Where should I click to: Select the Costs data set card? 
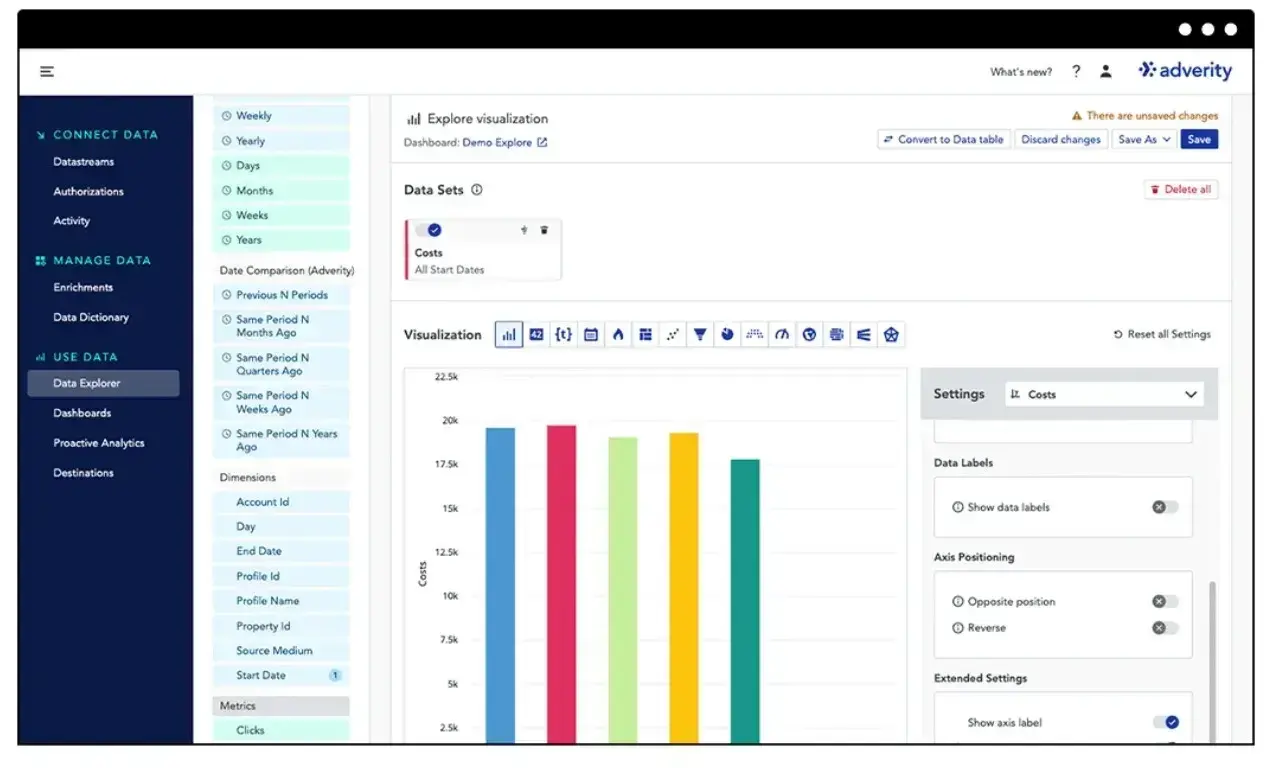click(x=483, y=250)
